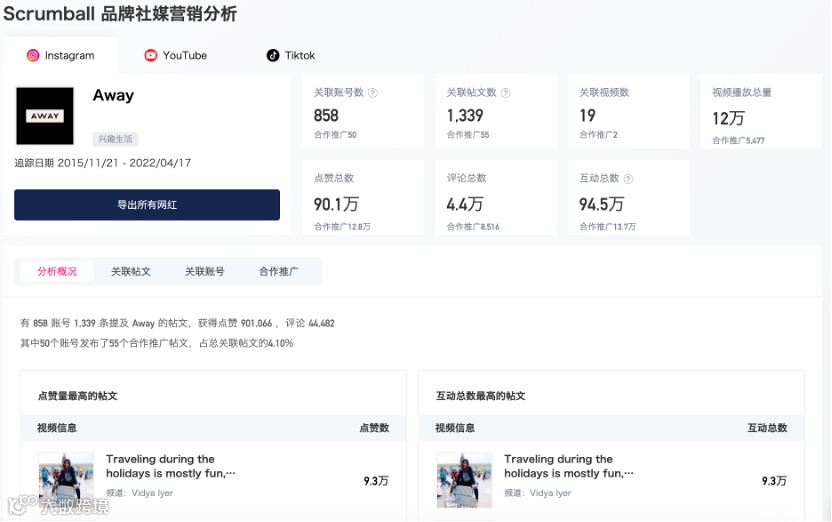Click the 12万 视频播放总量 value
832x522 pixels.
click(729, 118)
